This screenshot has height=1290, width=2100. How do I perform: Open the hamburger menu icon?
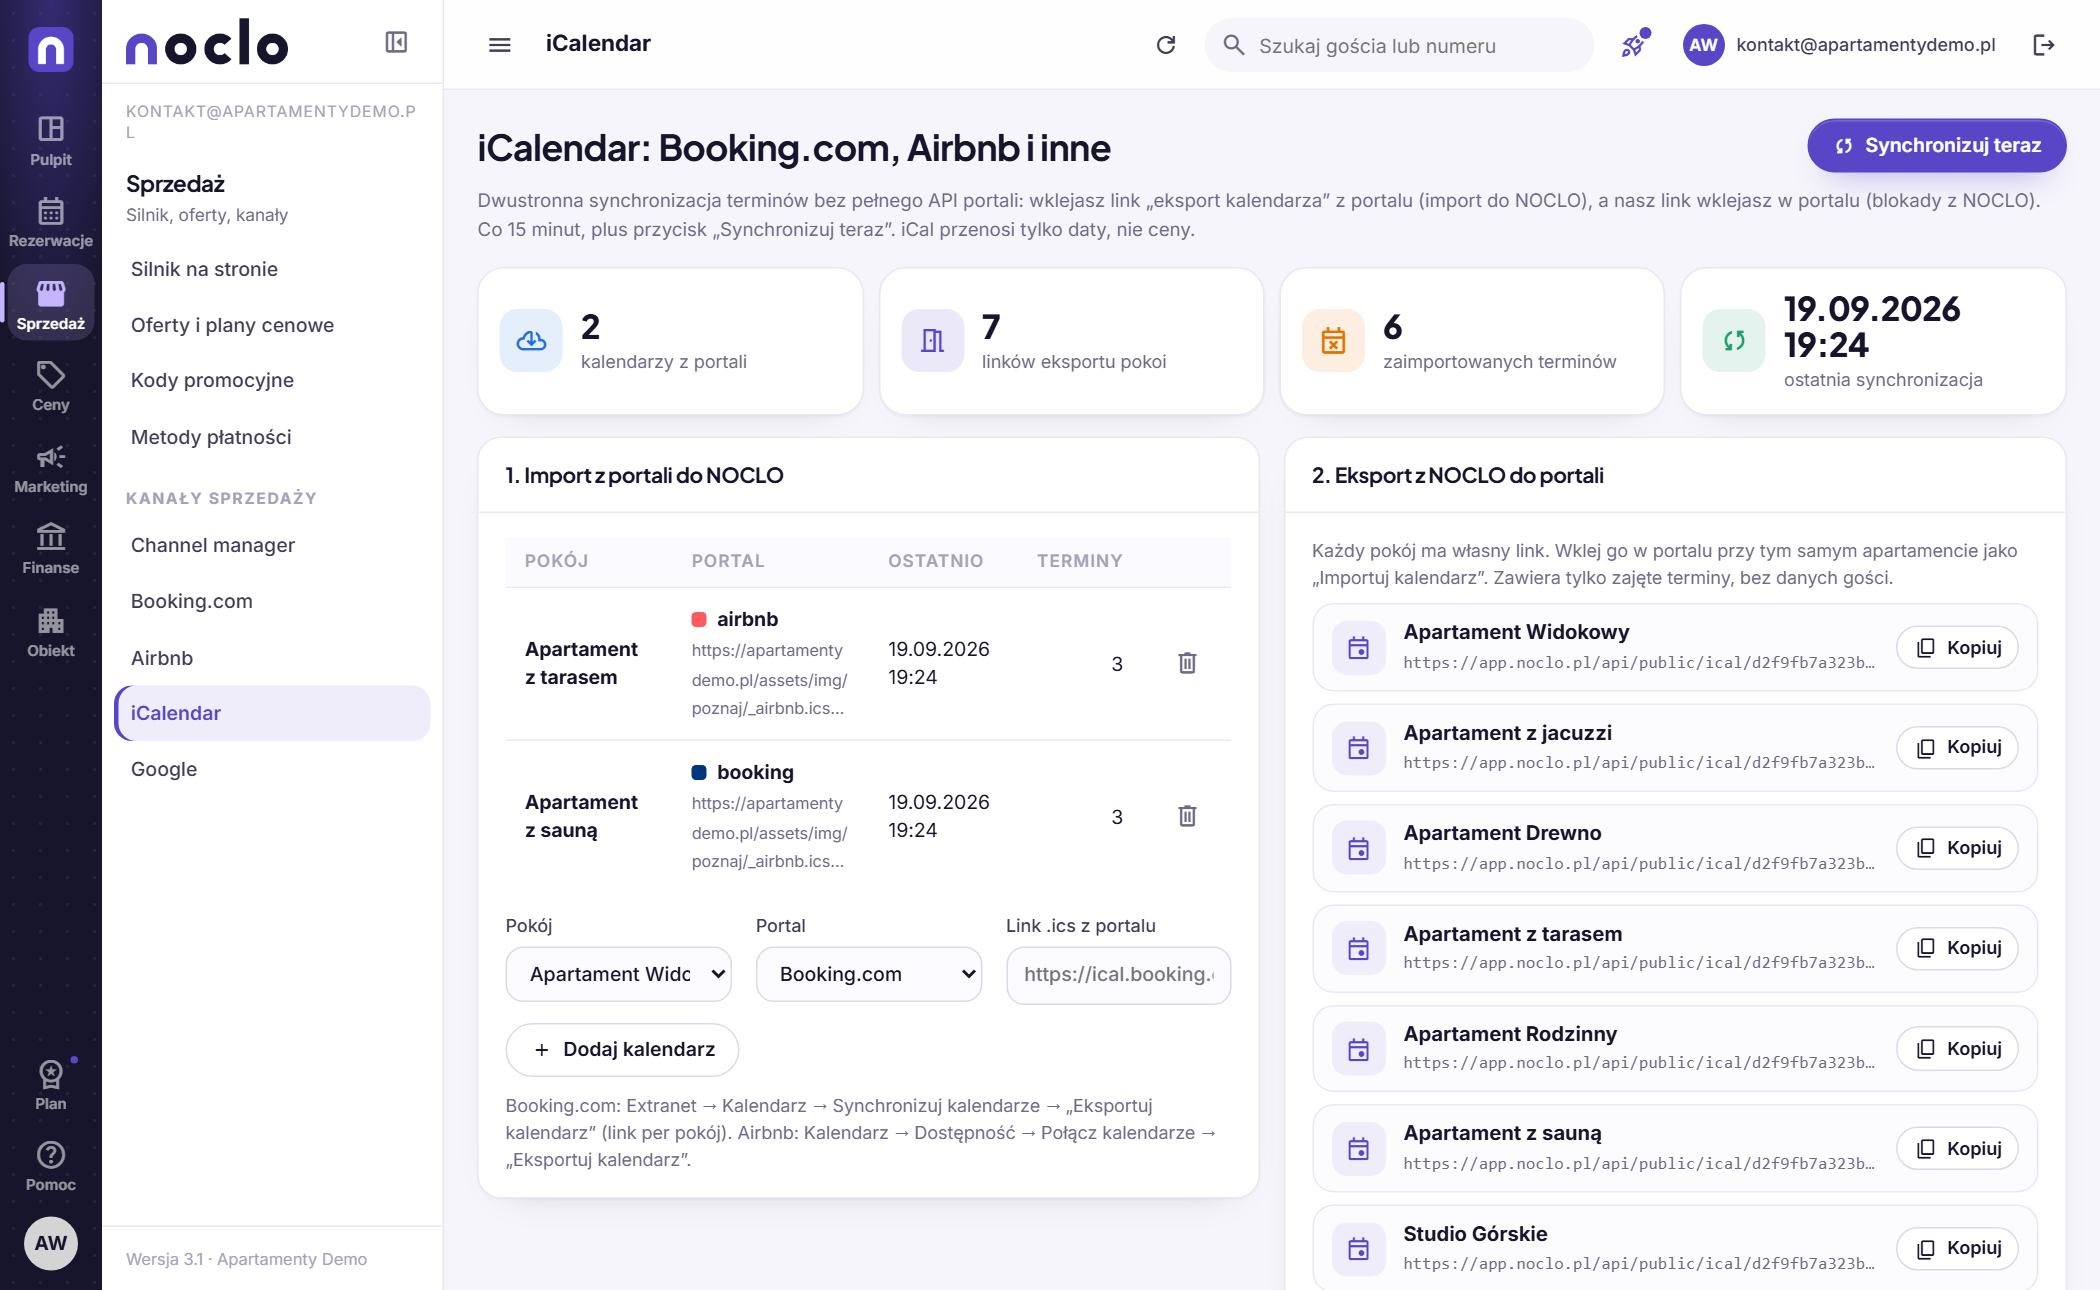click(x=499, y=44)
